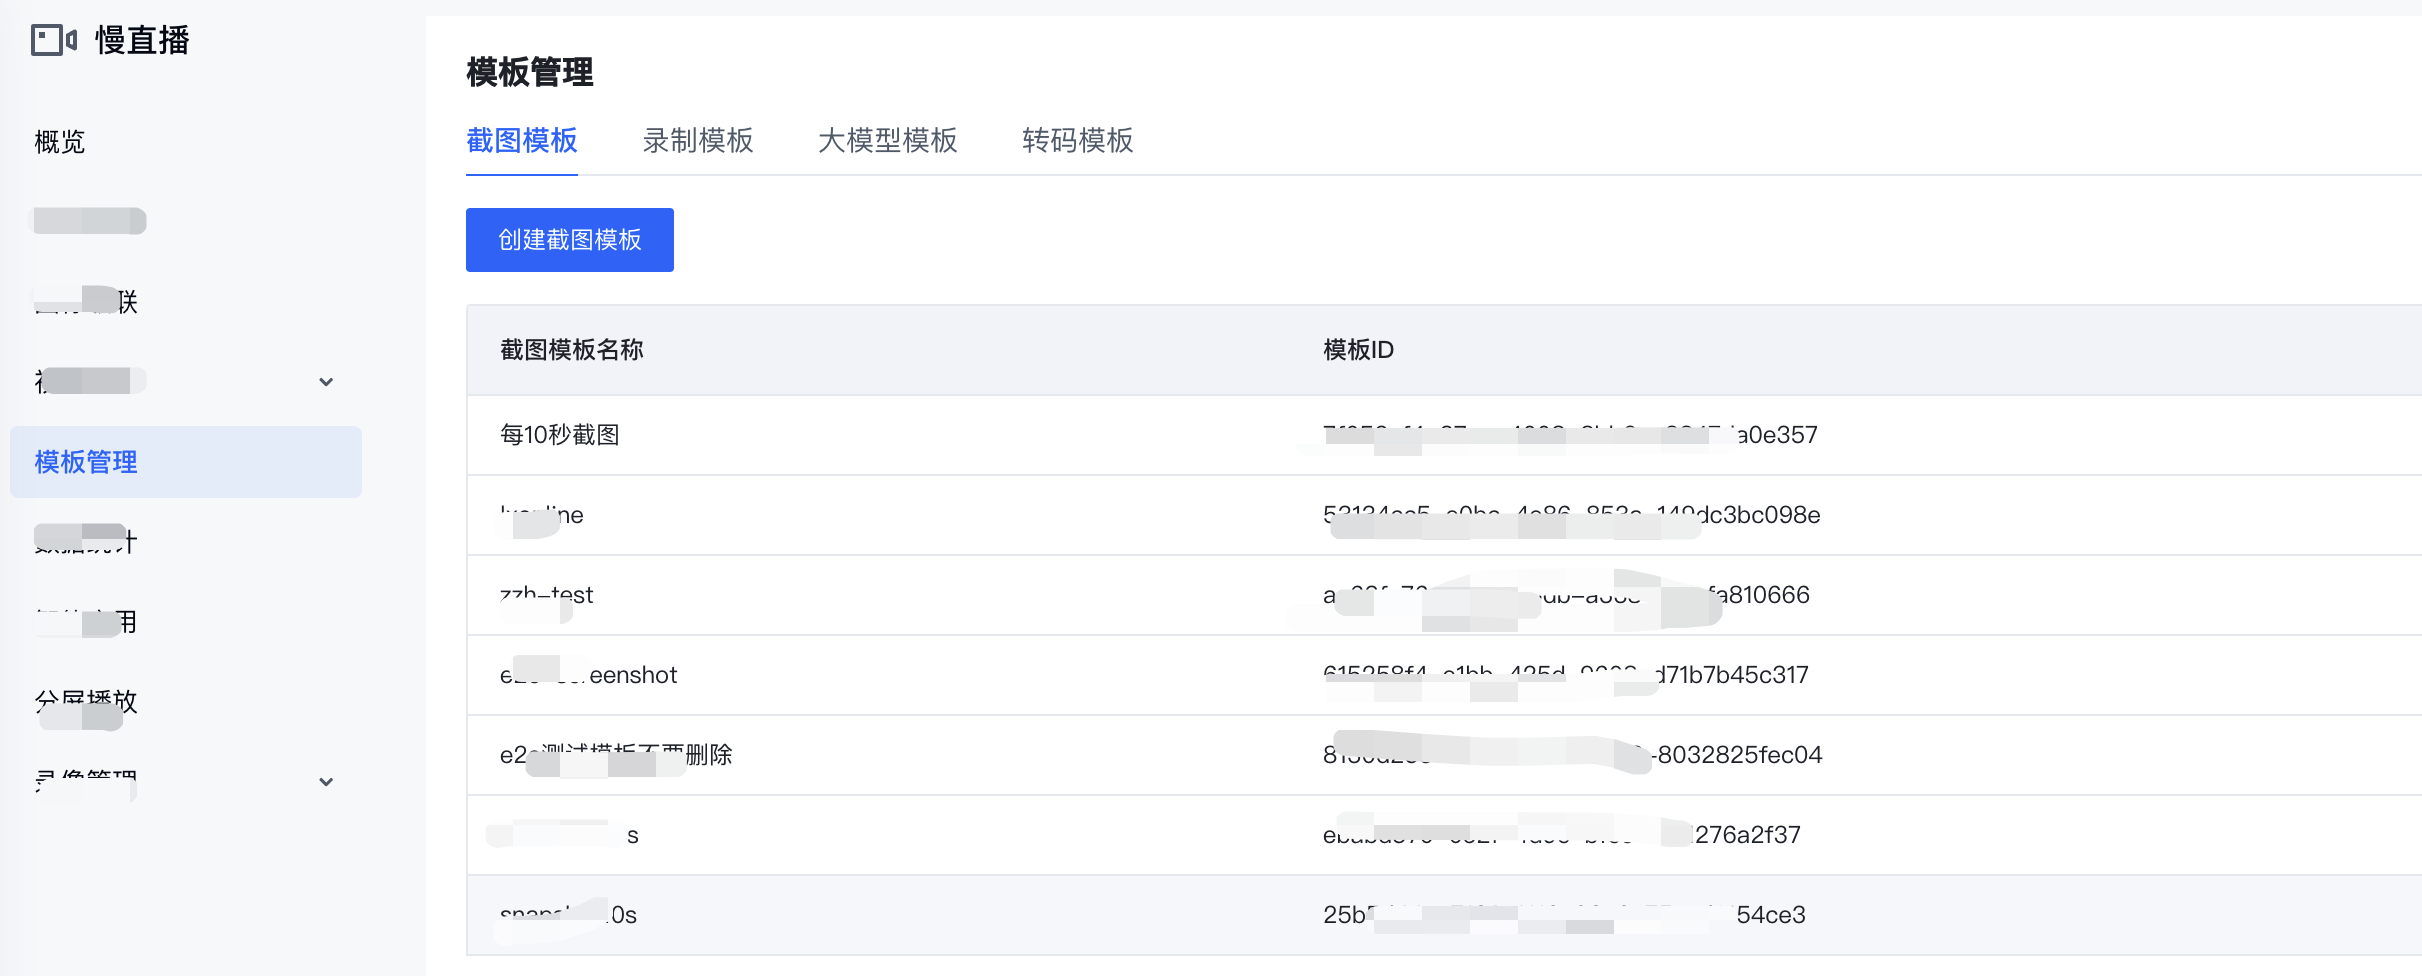Click the 模板ID column header

coord(1357,350)
